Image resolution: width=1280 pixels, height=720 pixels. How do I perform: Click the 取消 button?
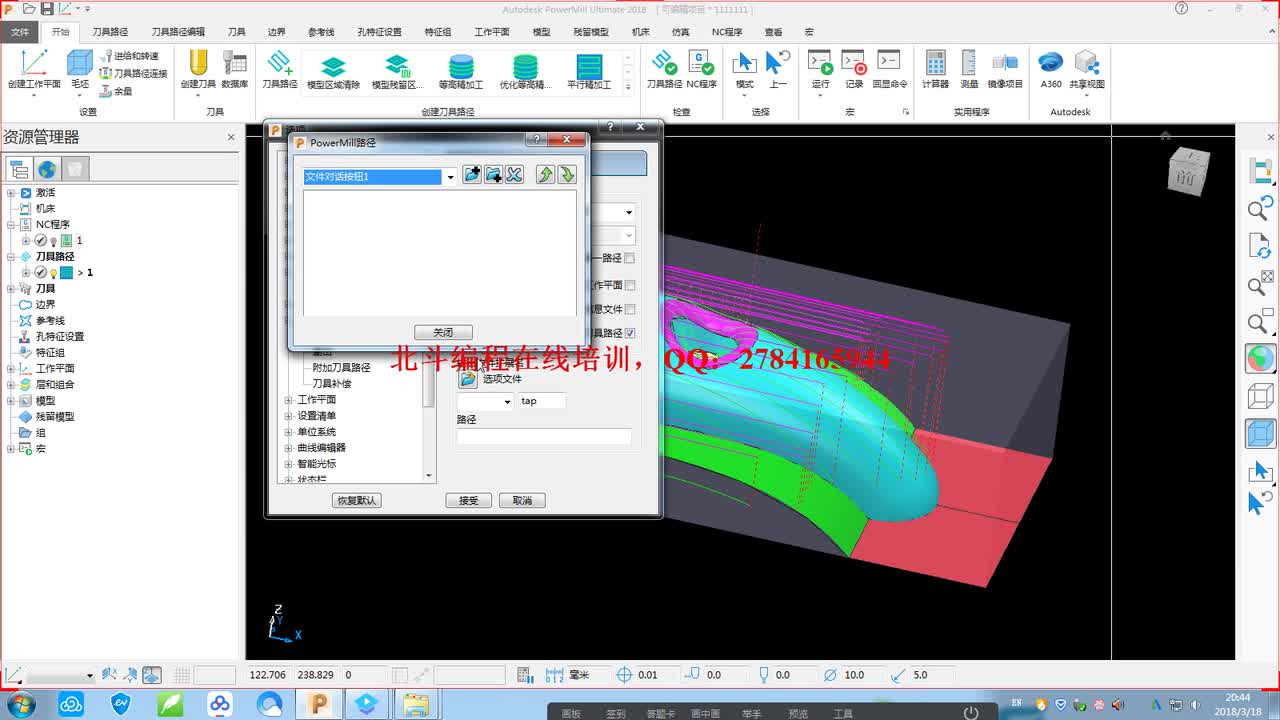point(522,500)
